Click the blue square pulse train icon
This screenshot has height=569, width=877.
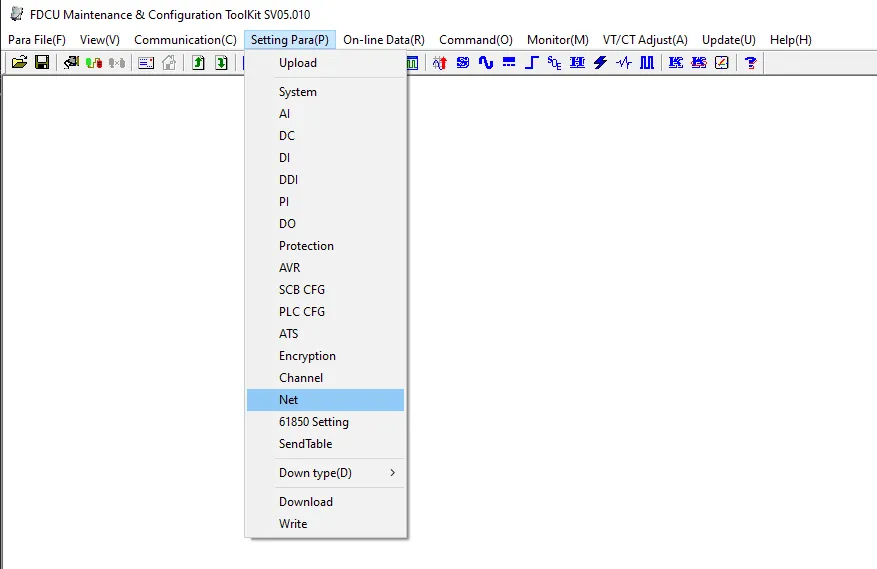pos(647,62)
